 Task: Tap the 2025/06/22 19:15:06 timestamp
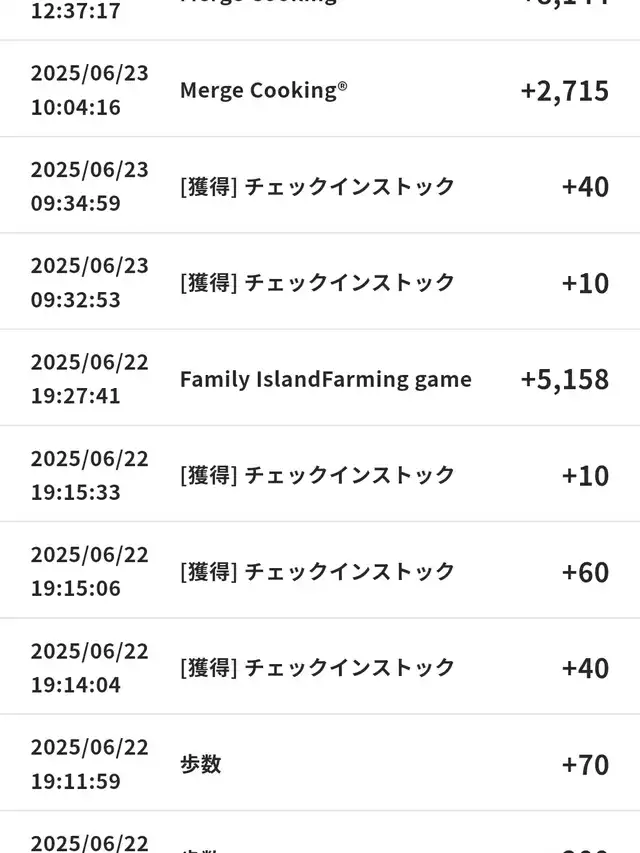(89, 571)
